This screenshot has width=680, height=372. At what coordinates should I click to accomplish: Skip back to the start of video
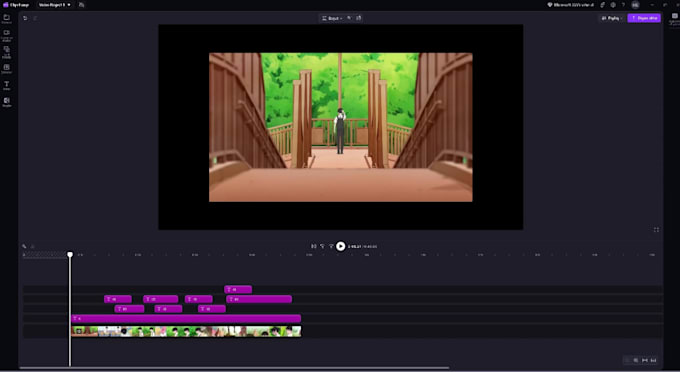(314, 246)
